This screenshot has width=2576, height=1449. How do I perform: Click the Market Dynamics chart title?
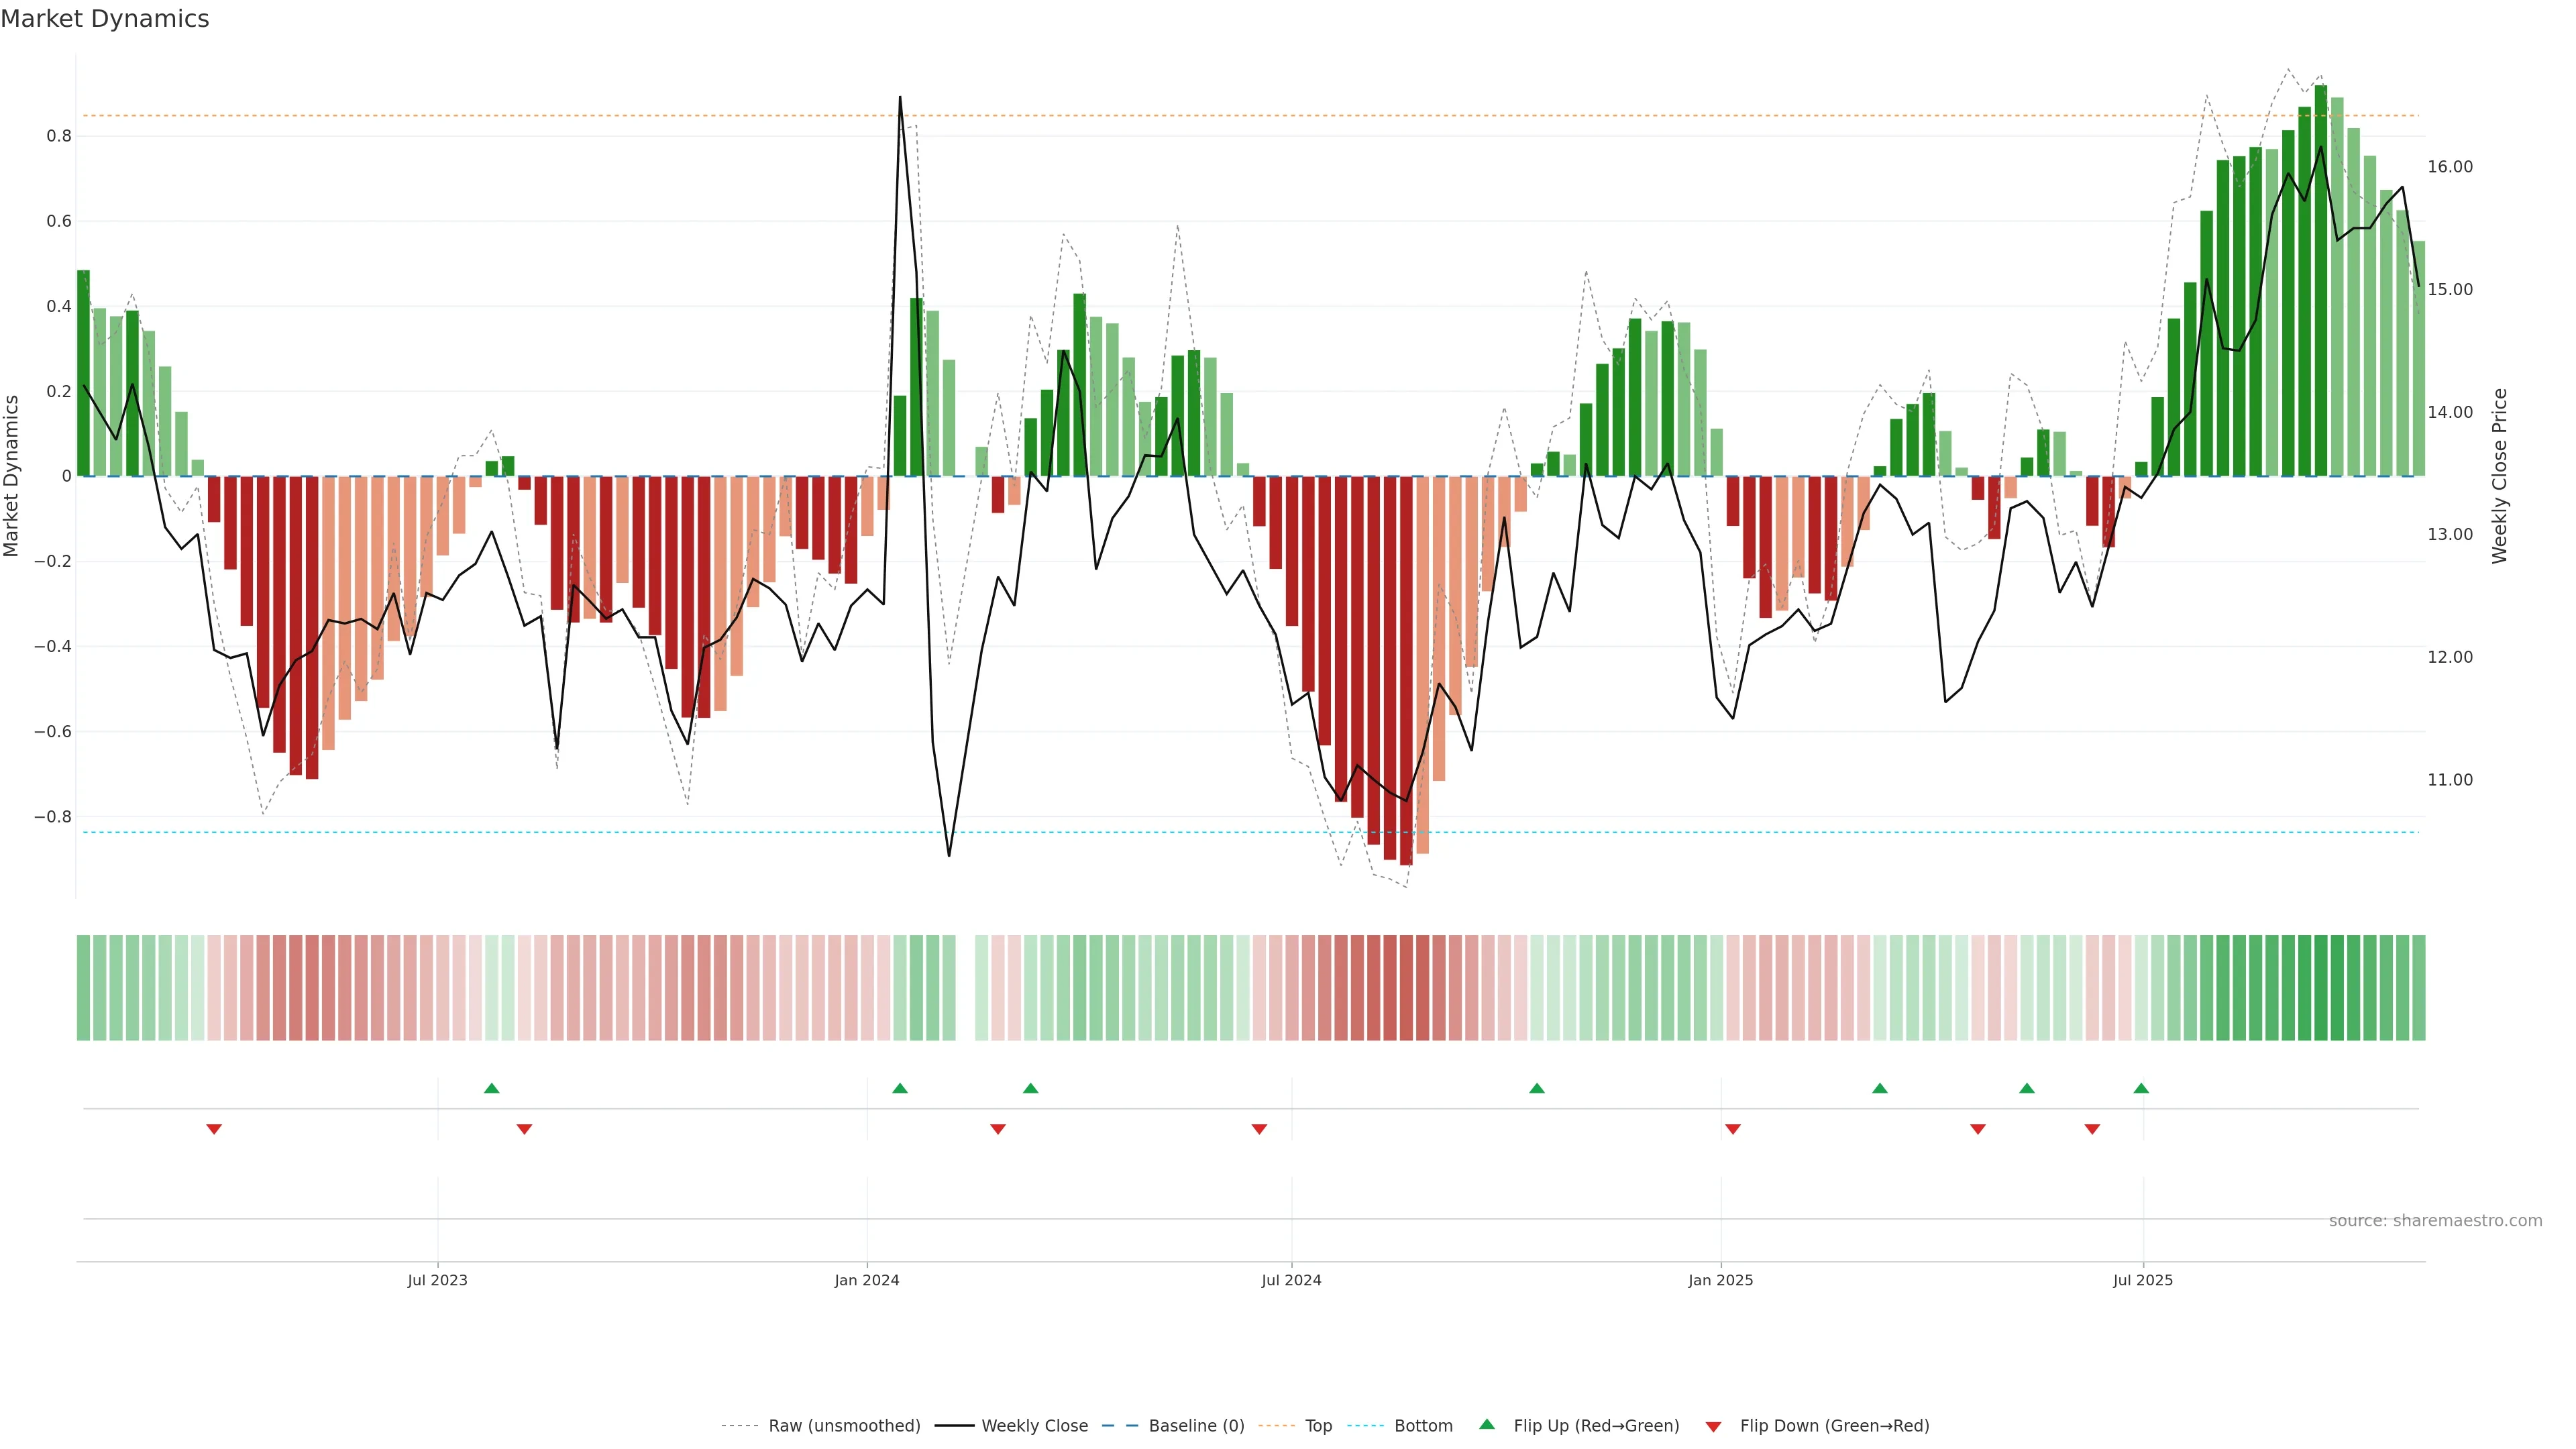105,19
